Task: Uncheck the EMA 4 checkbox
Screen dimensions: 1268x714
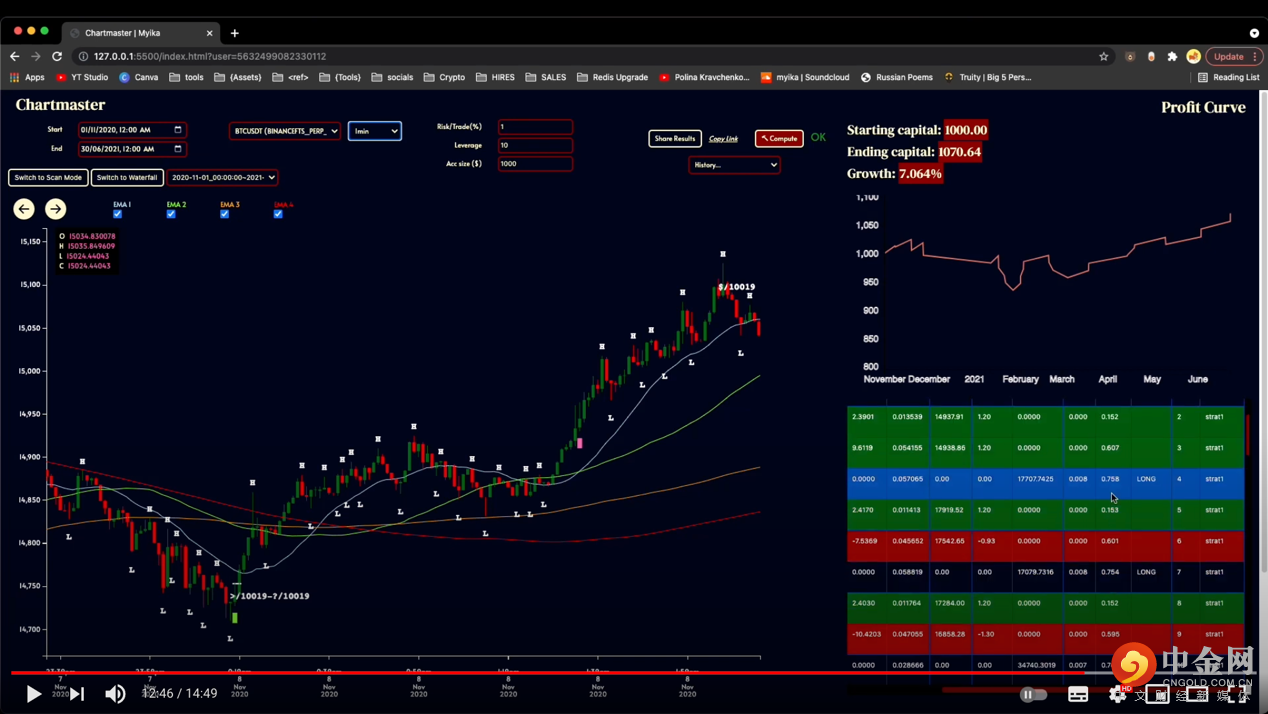Action: tap(278, 214)
